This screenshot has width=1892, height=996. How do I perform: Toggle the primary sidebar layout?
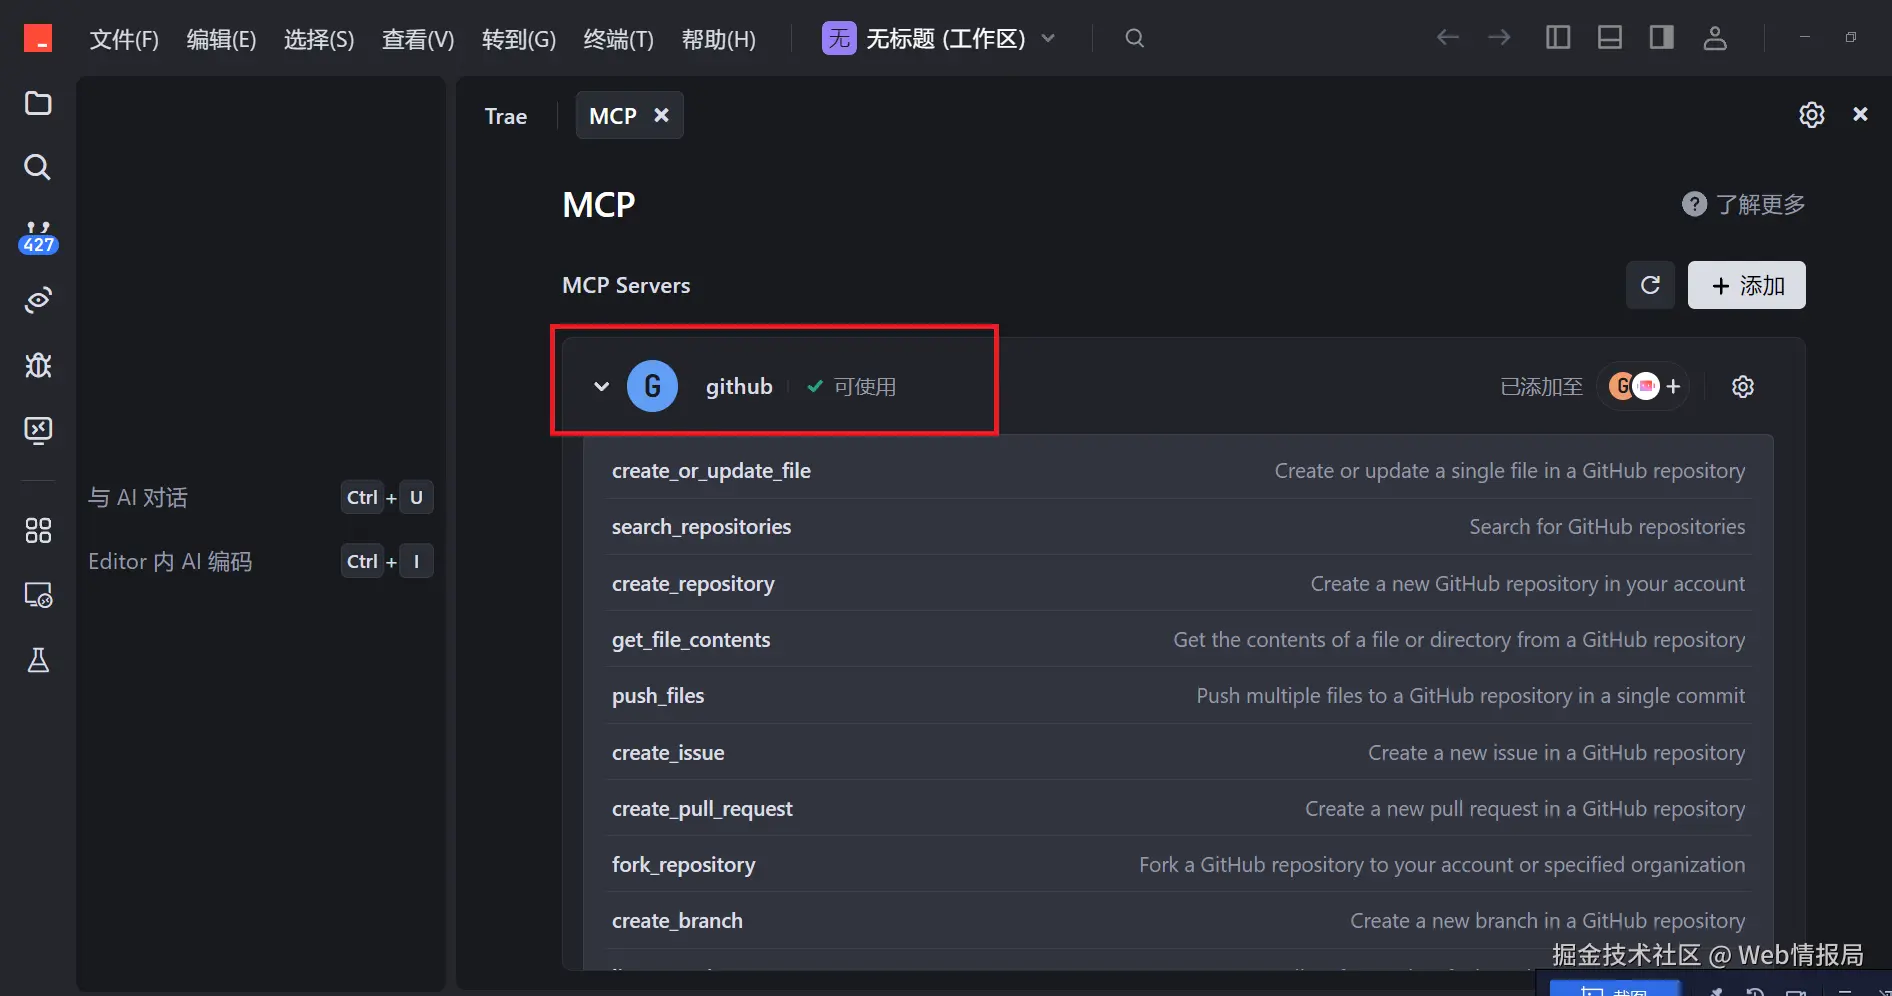1557,37
